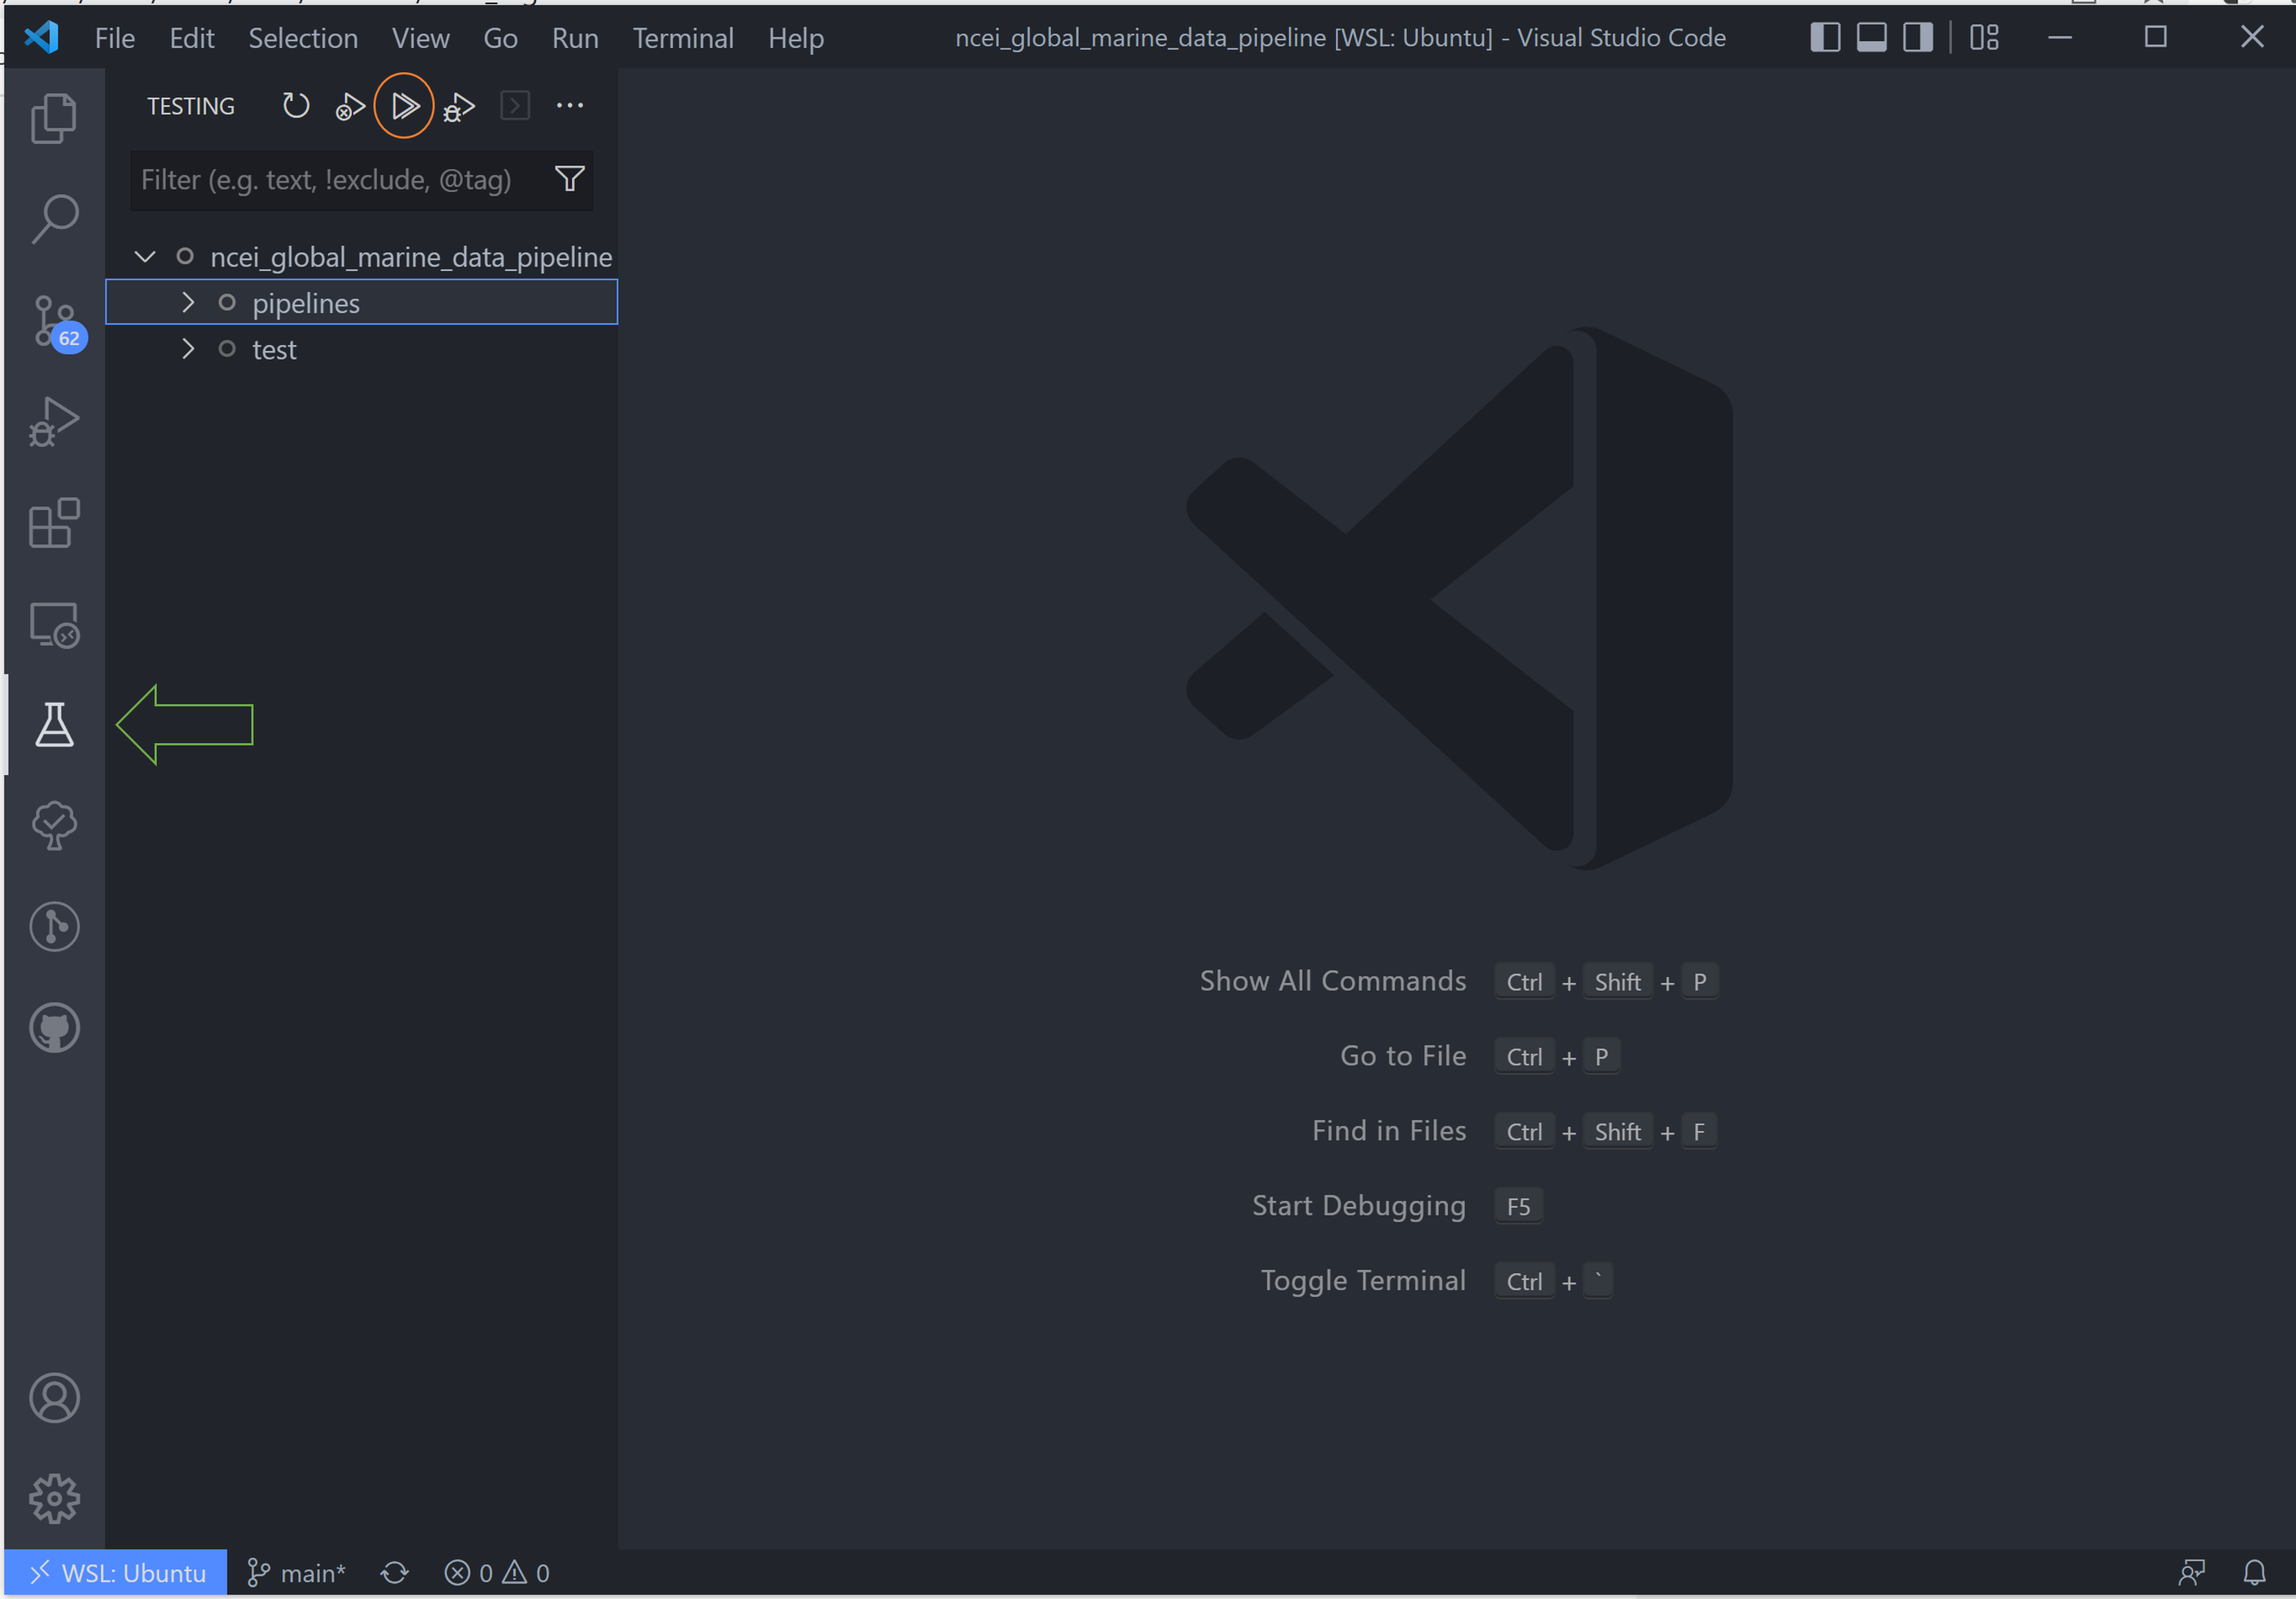
Task: Run failed tests button
Action: click(x=350, y=106)
